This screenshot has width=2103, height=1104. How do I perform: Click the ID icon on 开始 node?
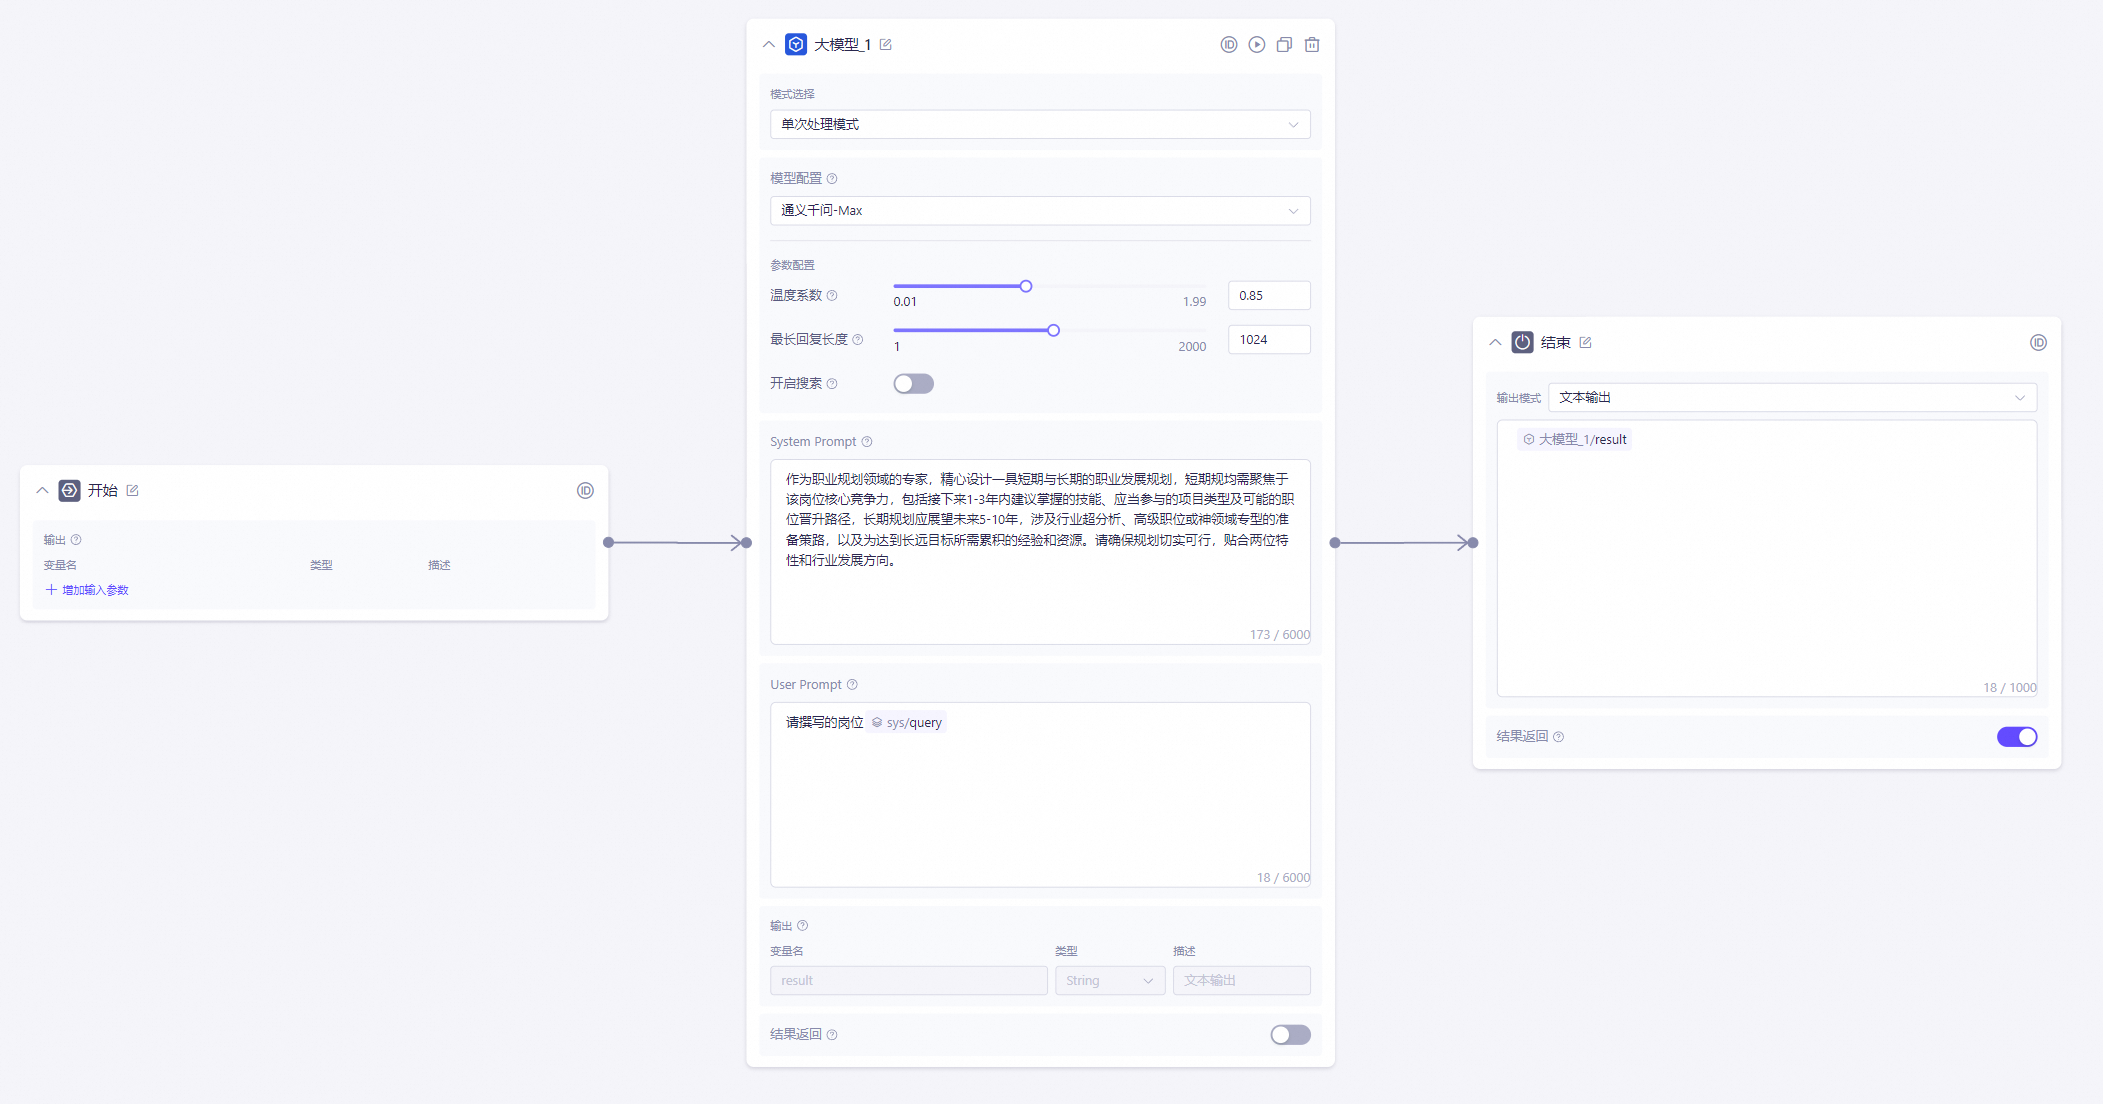585,491
